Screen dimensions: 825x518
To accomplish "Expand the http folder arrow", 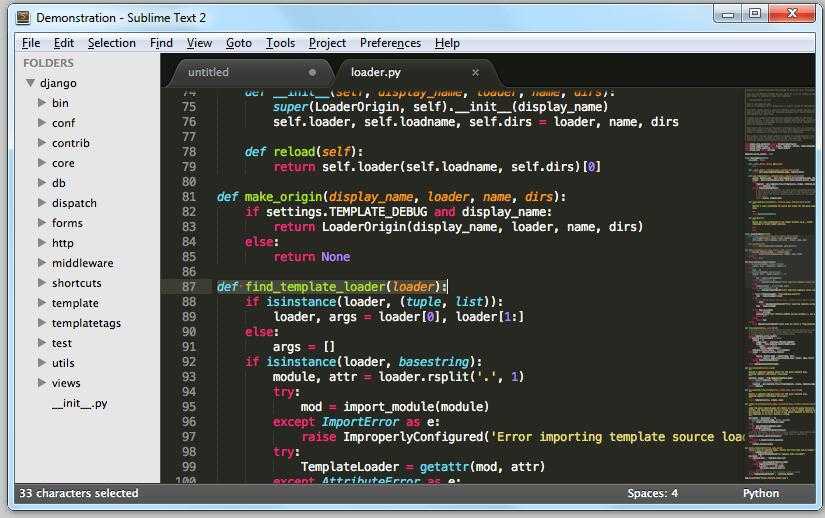I will pos(42,242).
